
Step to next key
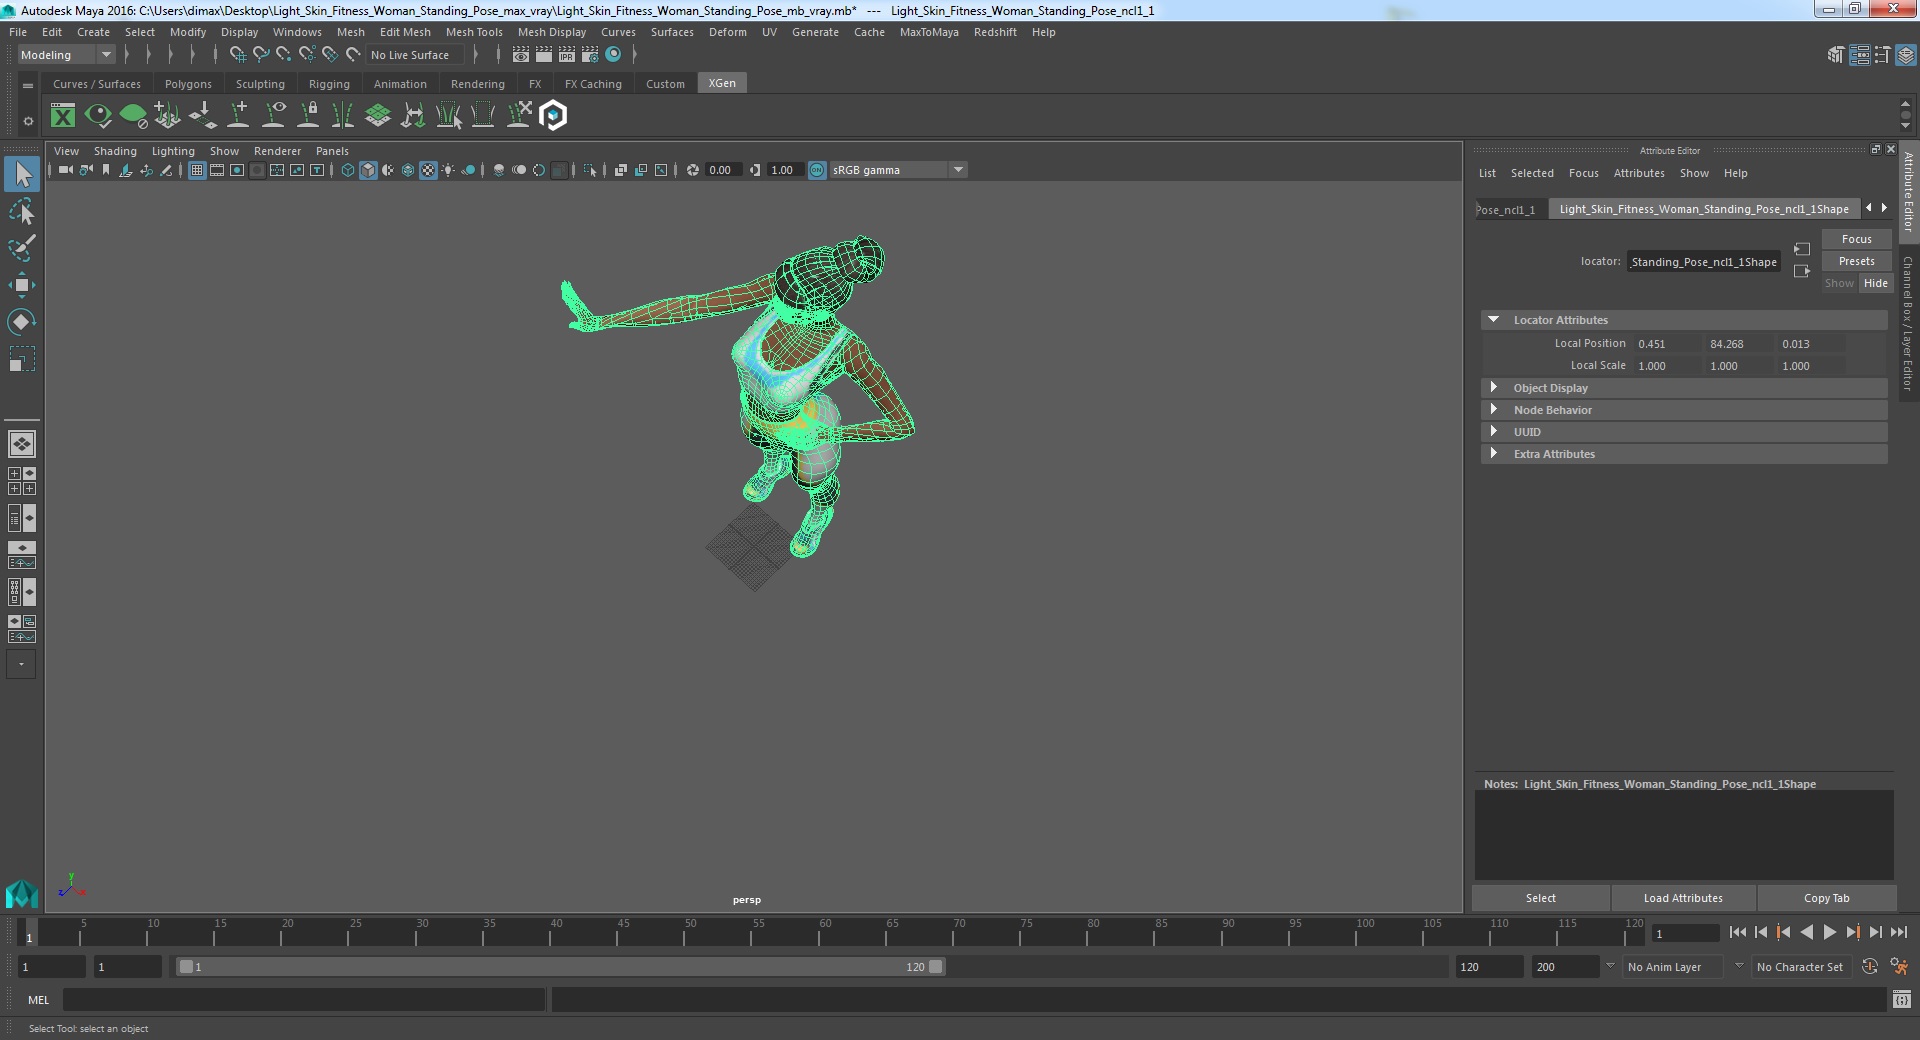click(x=1852, y=932)
